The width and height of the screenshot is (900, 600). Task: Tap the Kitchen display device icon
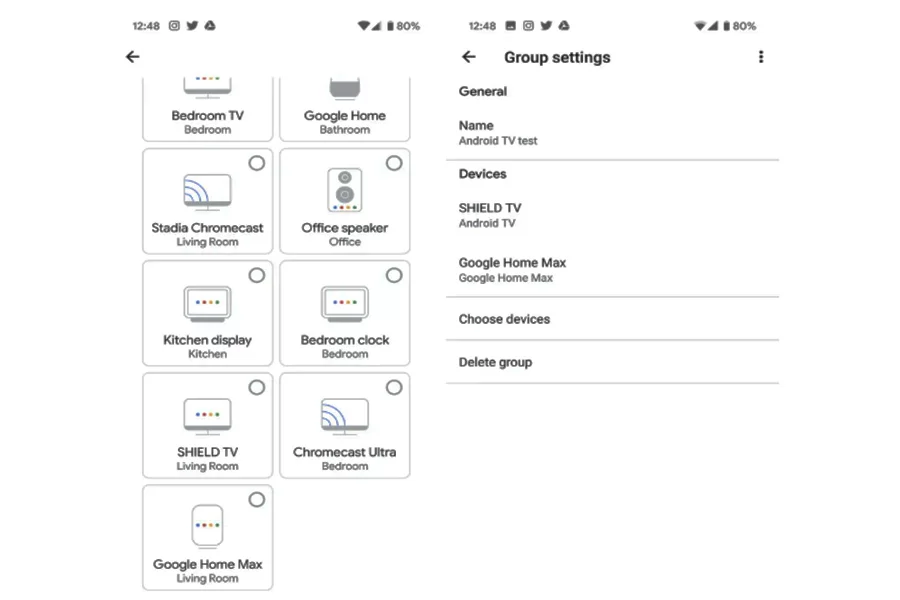tap(207, 304)
